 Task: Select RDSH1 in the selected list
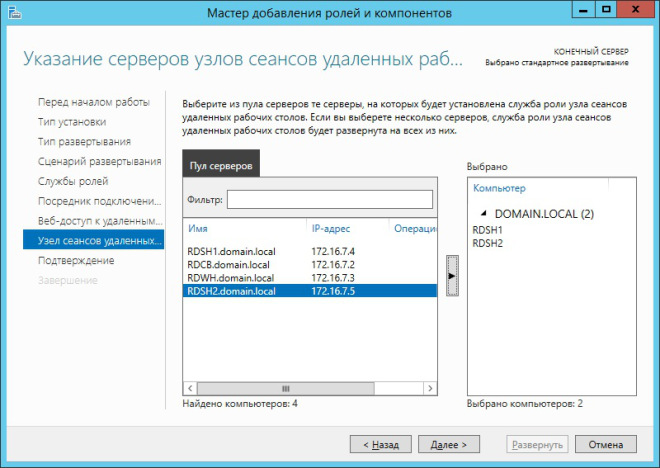[x=487, y=230]
